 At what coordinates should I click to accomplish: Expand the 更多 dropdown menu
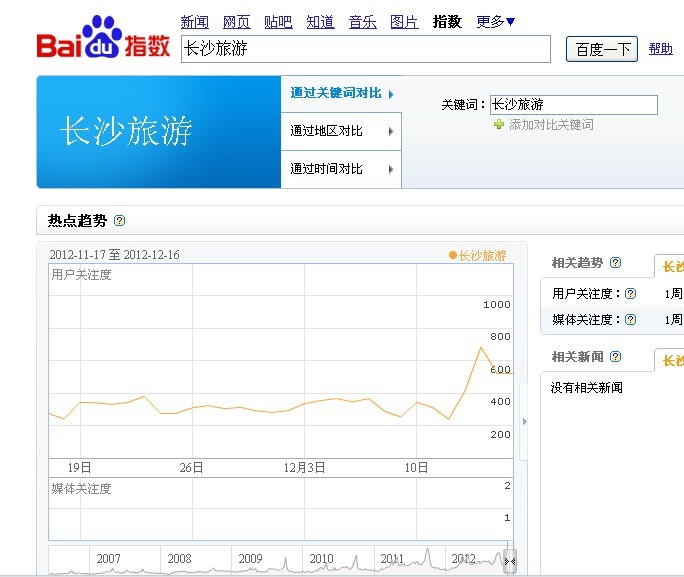[x=495, y=22]
